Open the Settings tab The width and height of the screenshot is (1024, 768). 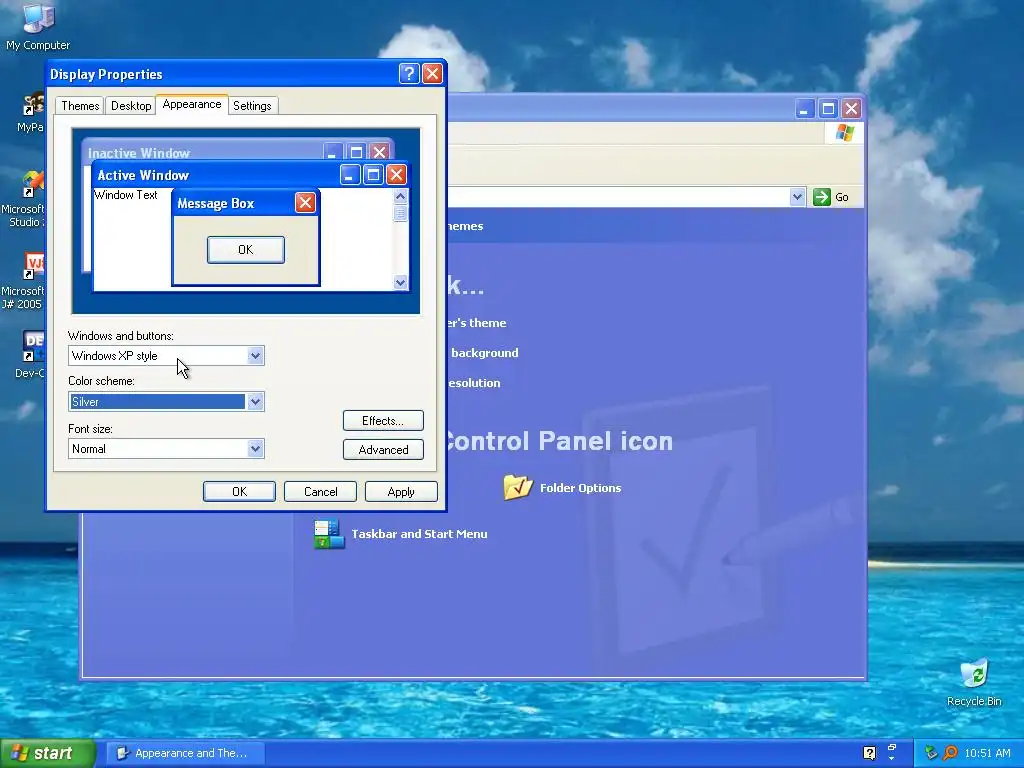point(252,106)
